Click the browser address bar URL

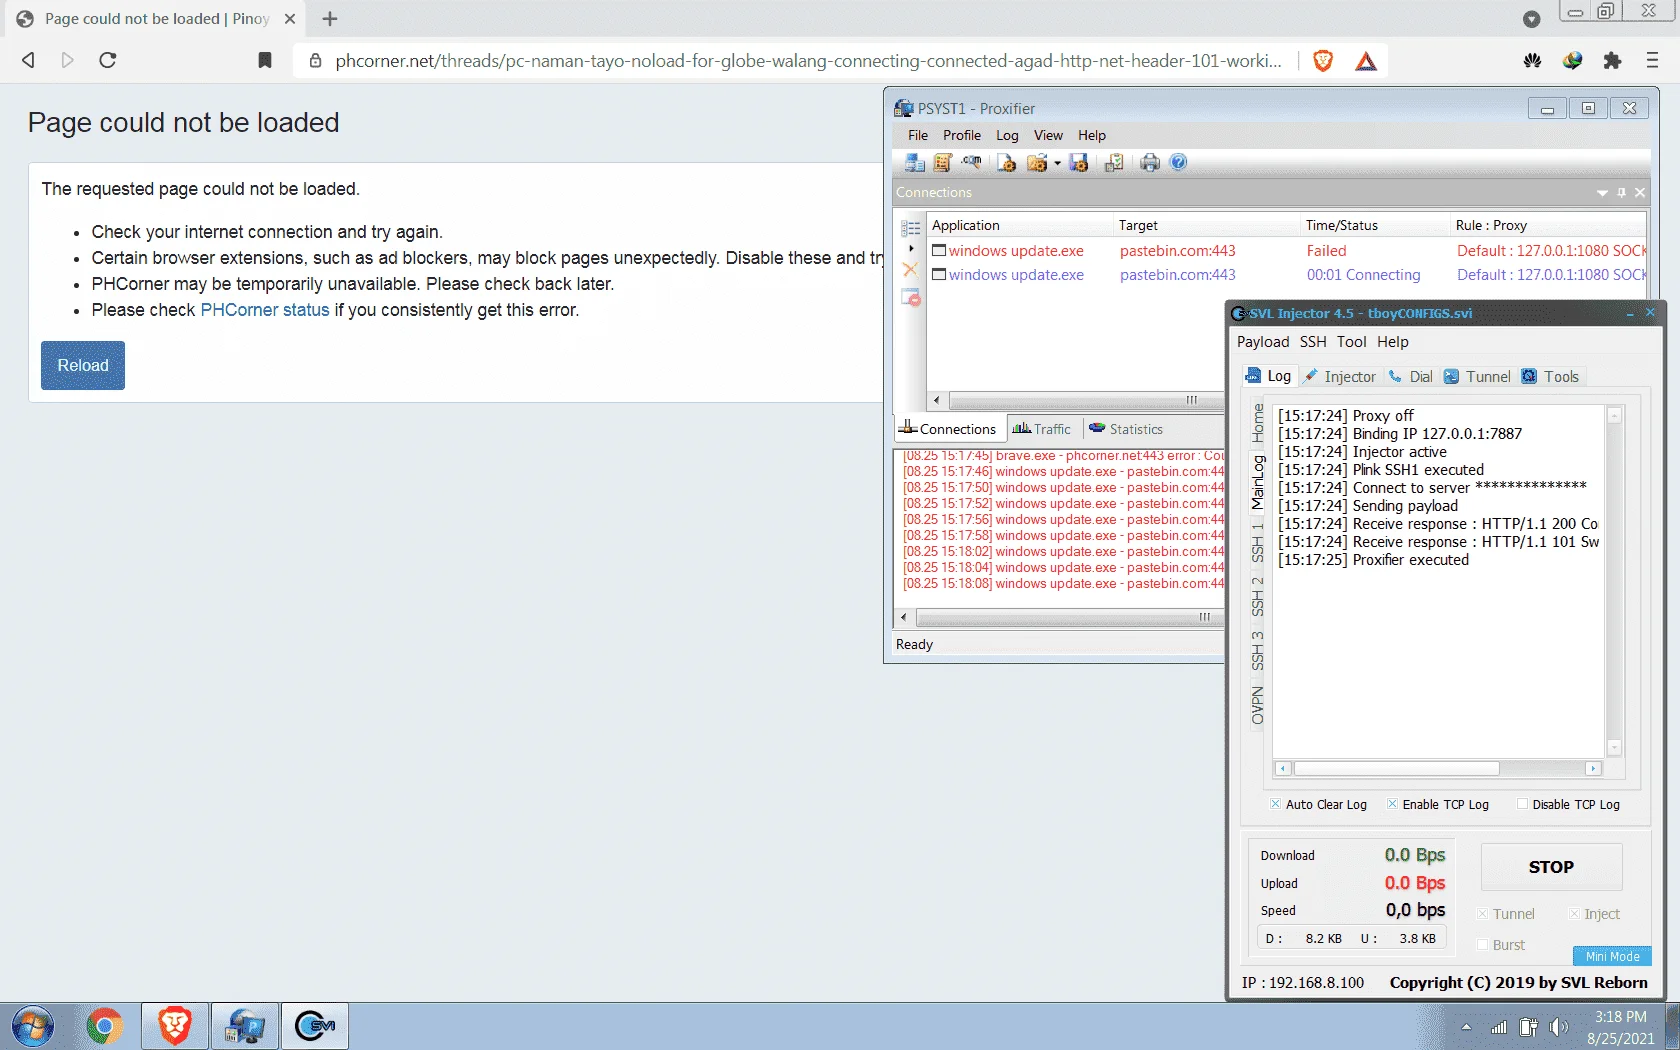click(x=808, y=61)
